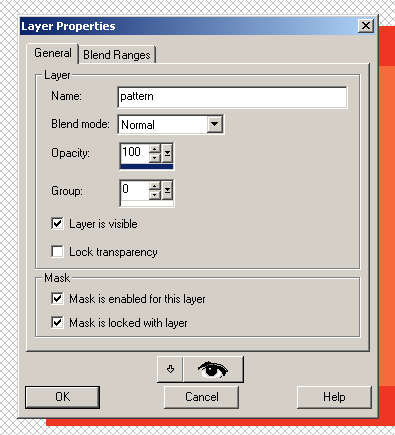
Task: Uncheck Mask is locked with layer
Action: point(57,323)
